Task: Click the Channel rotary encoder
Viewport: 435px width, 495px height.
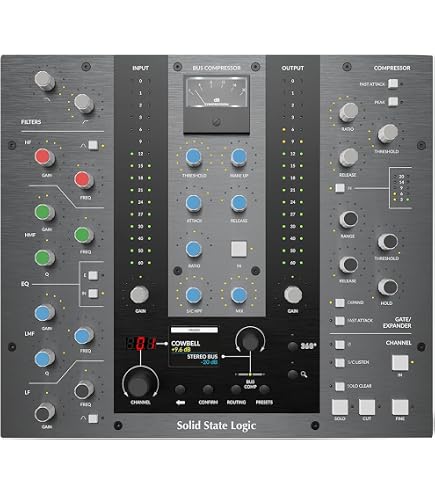Action: [x=140, y=383]
